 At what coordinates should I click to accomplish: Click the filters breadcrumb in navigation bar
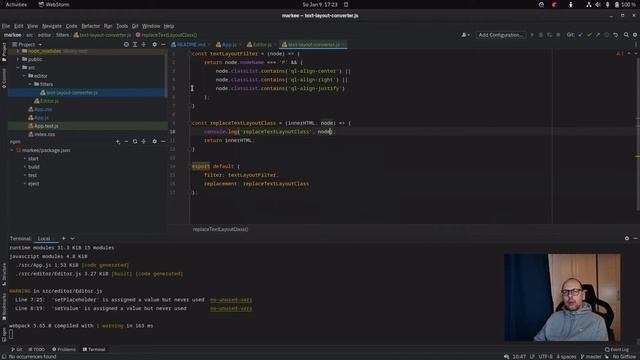pyautogui.click(x=62, y=35)
